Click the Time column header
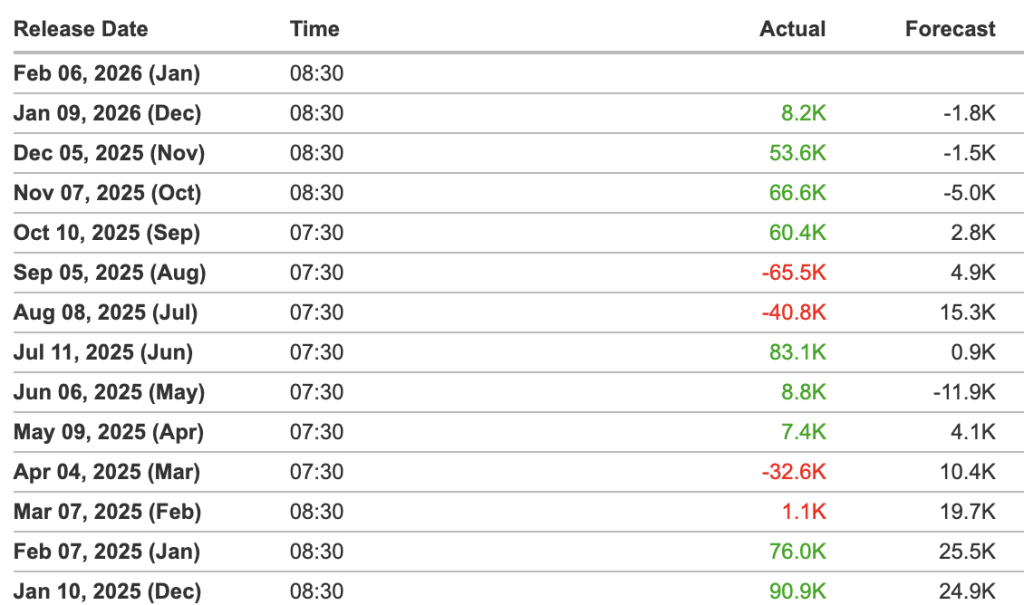The width and height of the screenshot is (1024, 605). 315,29
